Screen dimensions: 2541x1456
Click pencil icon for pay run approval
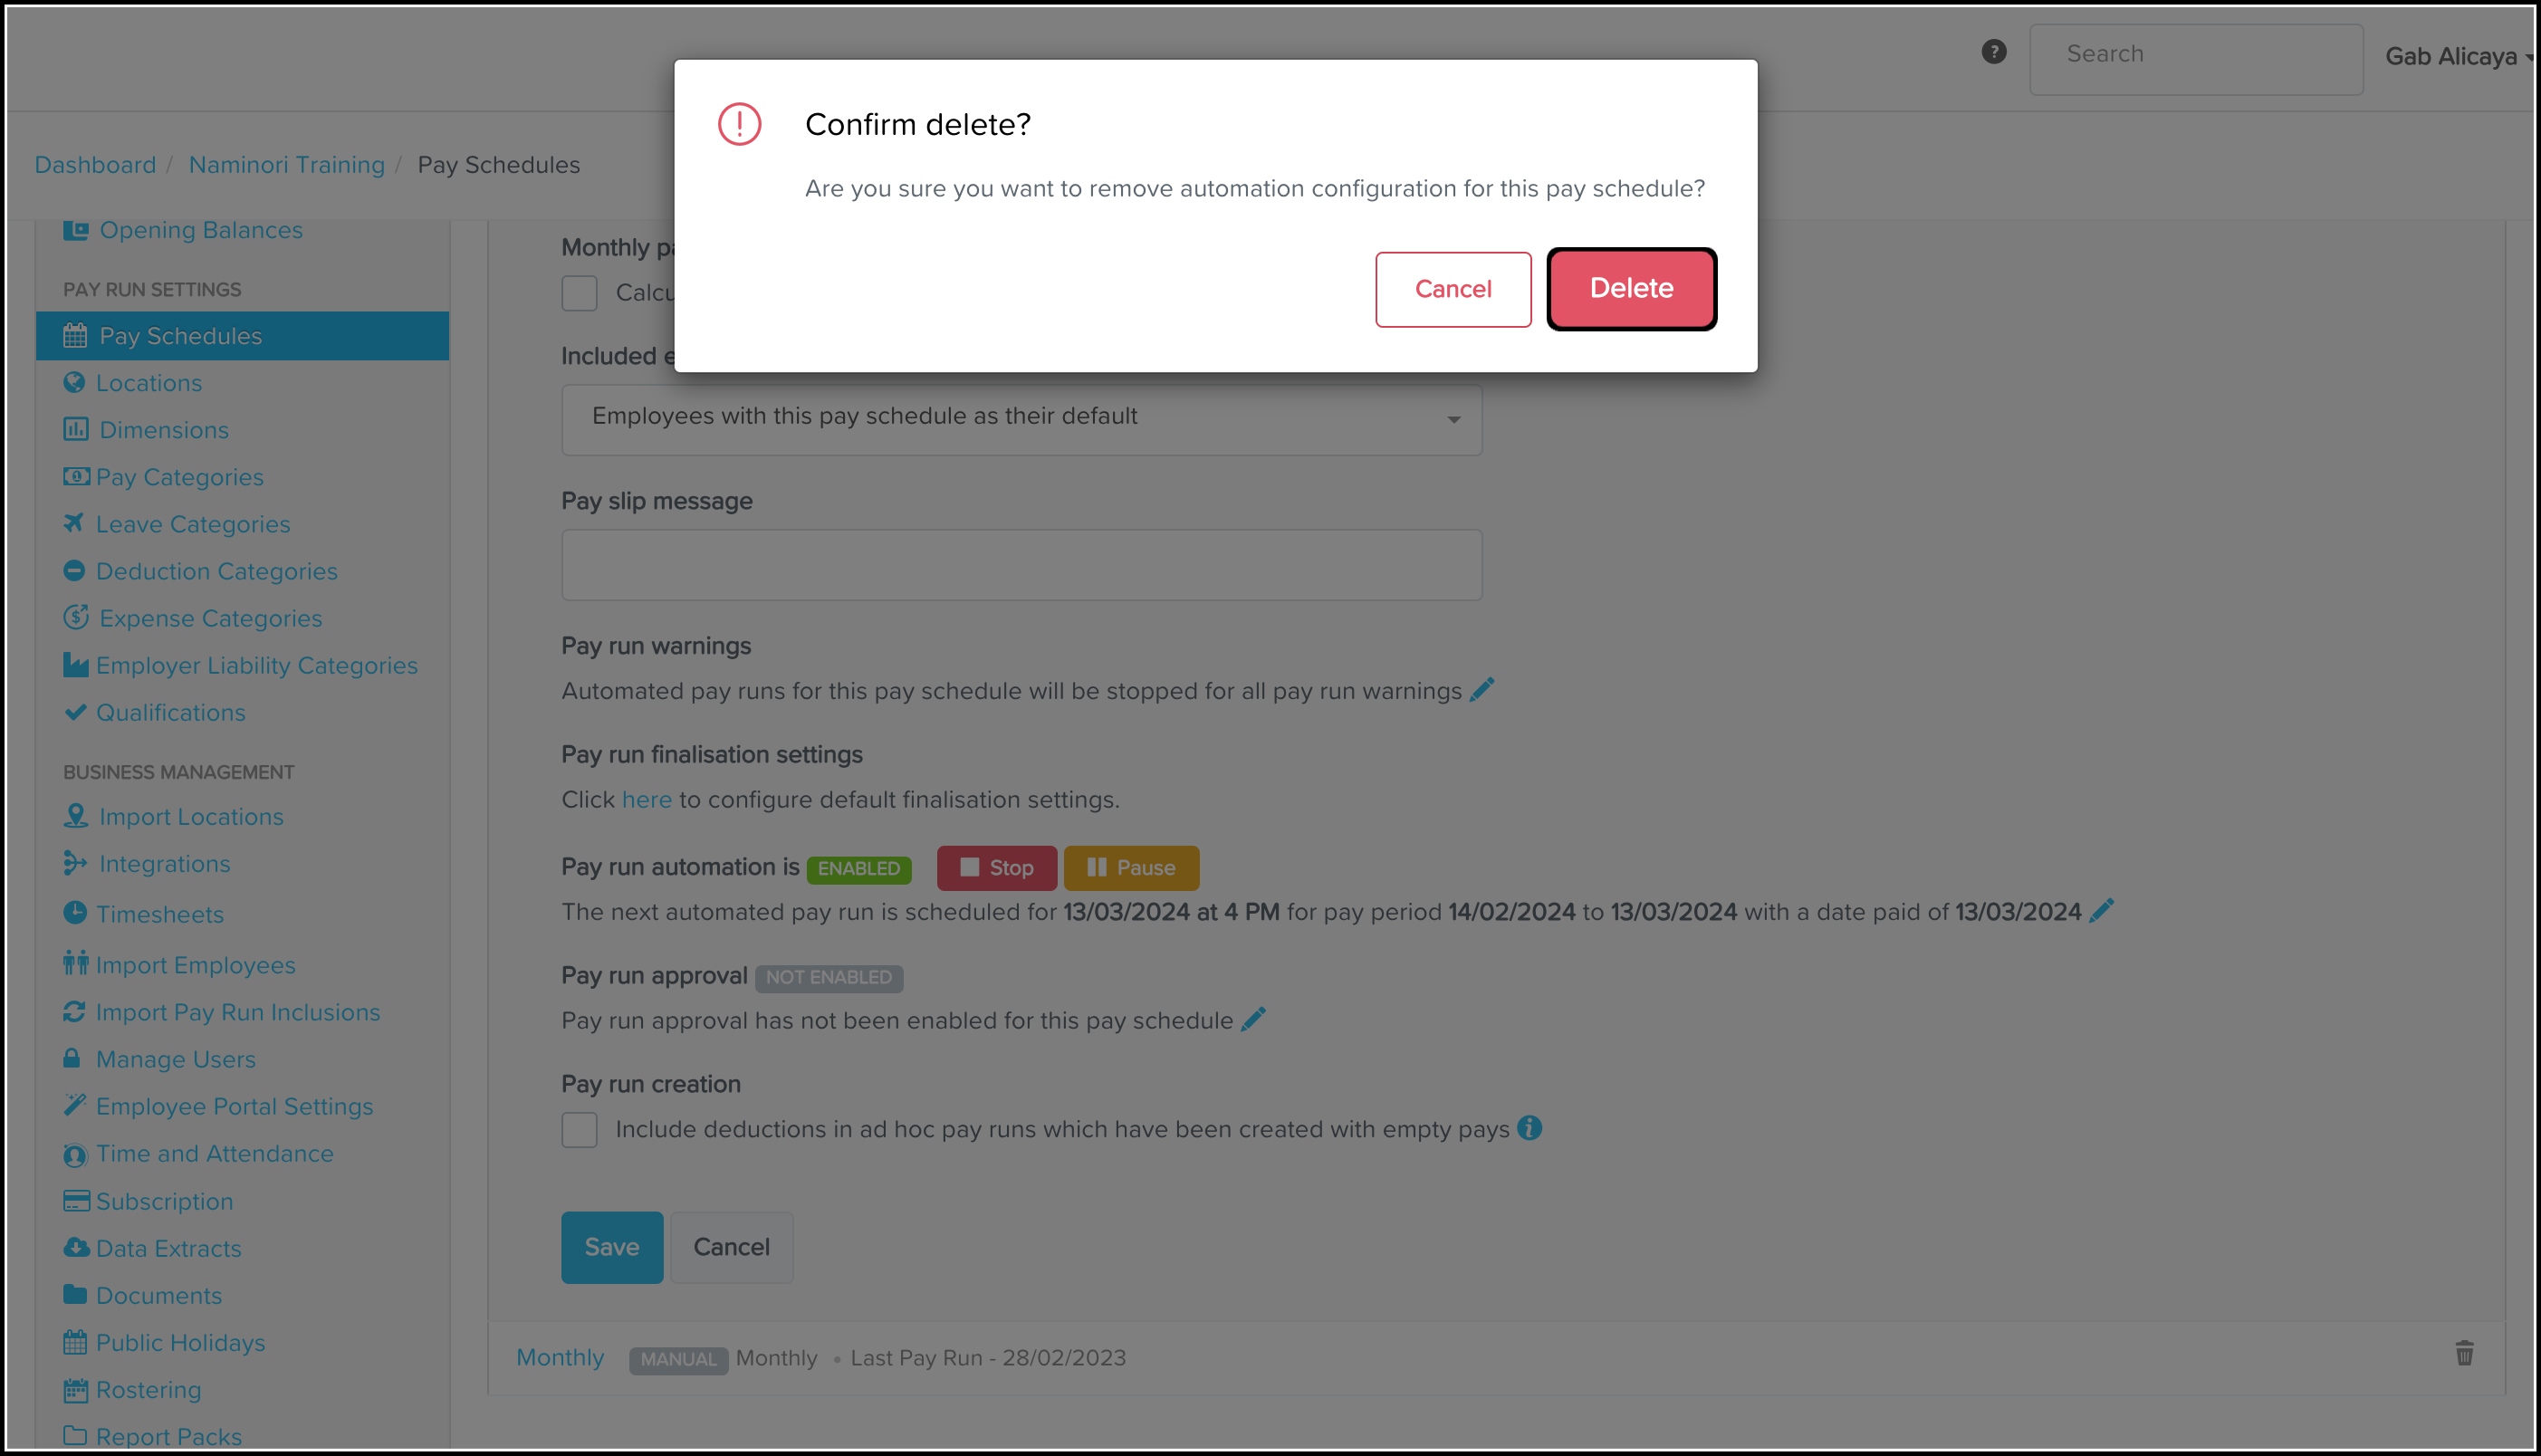coord(1253,1019)
